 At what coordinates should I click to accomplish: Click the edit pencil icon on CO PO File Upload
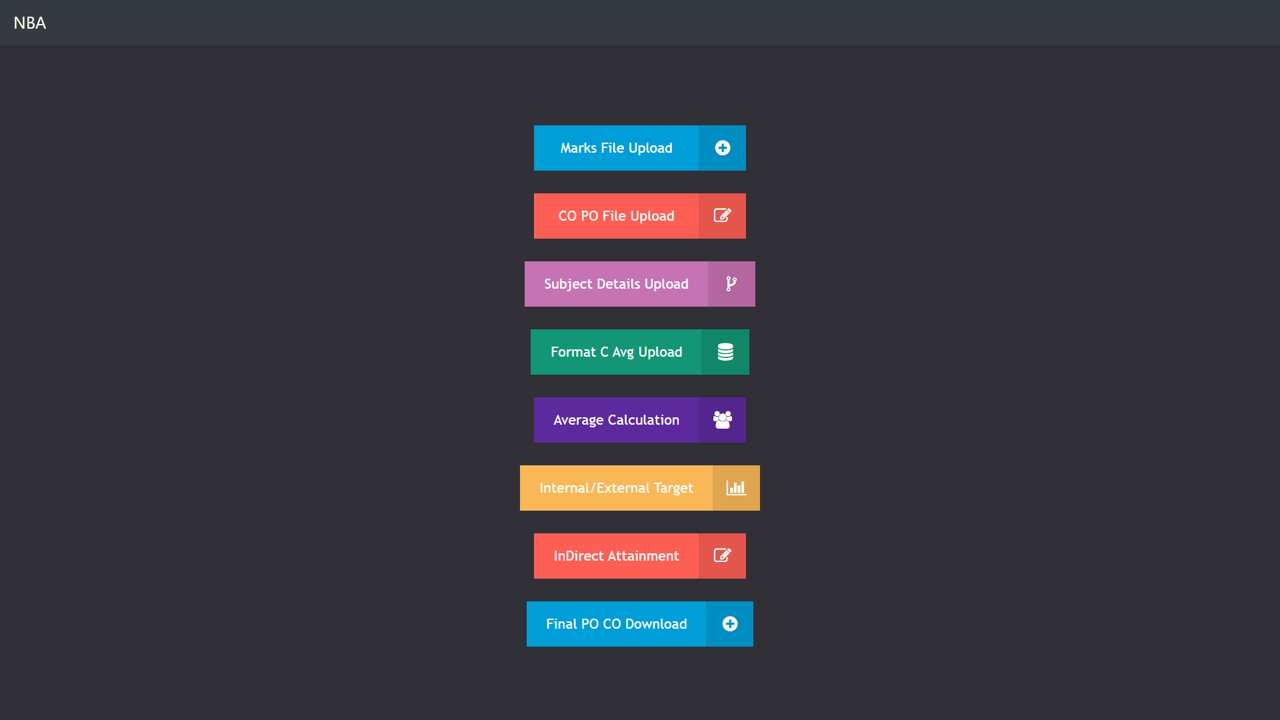pos(722,216)
